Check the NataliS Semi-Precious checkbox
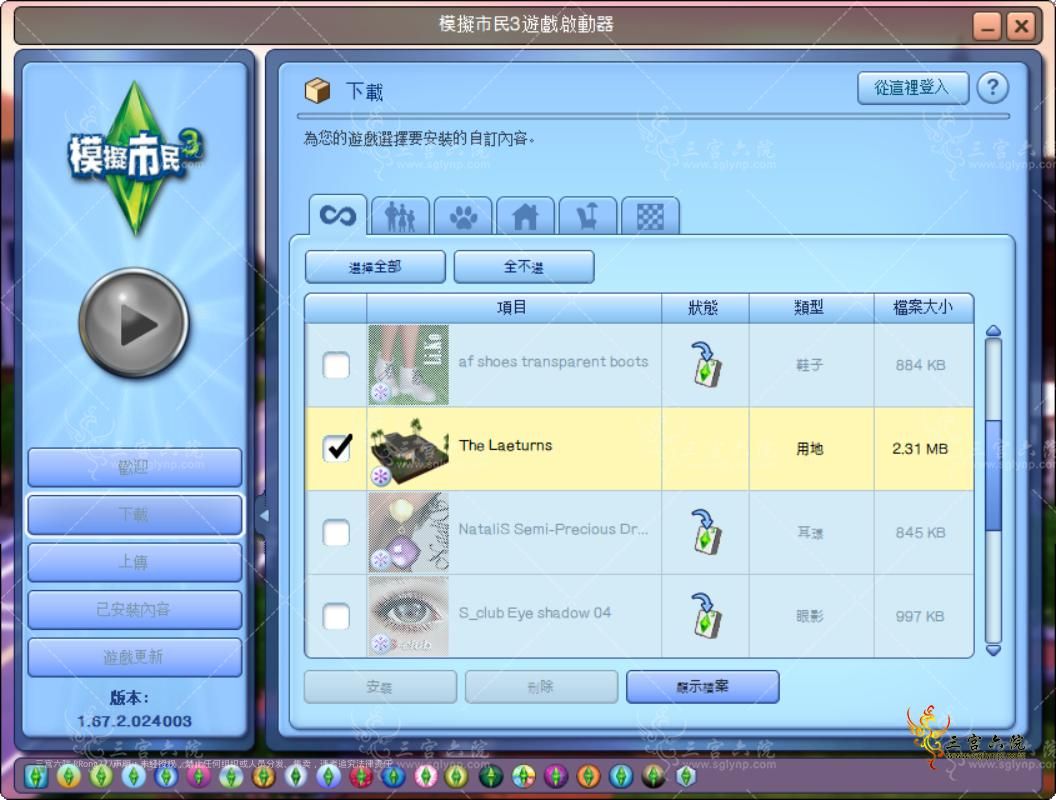This screenshot has width=1056, height=800. [336, 533]
